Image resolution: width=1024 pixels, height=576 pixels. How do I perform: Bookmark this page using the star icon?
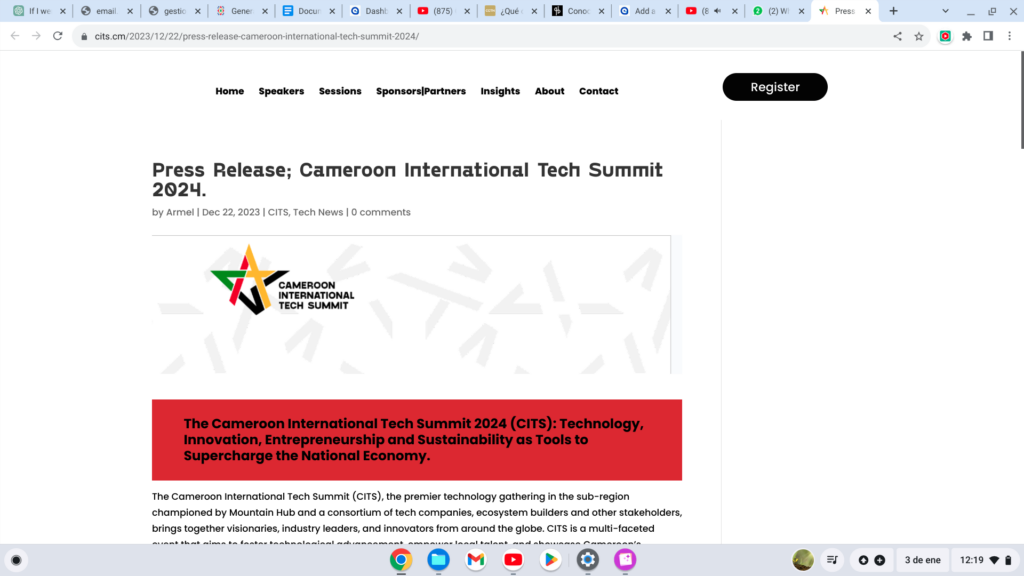coord(919,35)
